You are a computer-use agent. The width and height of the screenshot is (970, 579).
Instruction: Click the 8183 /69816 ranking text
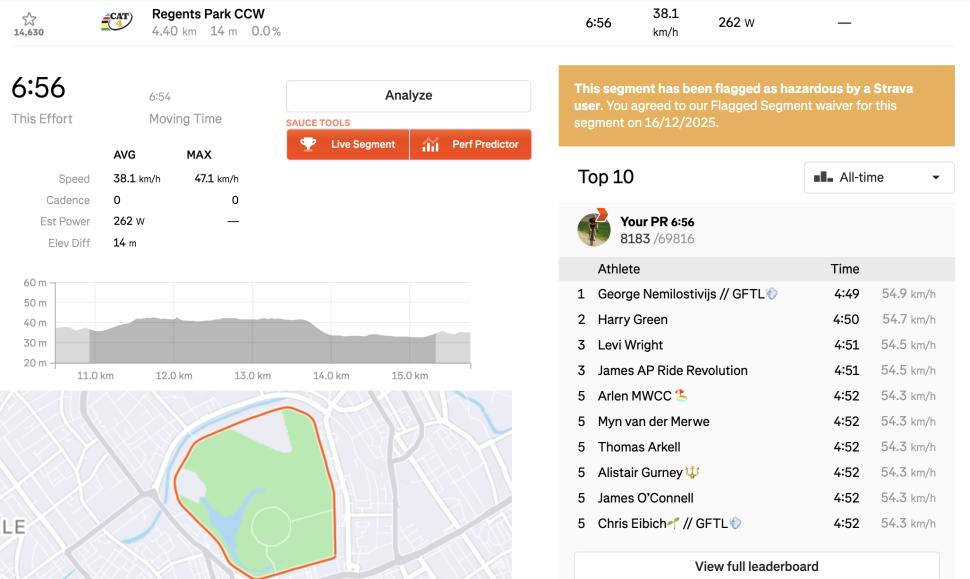(x=657, y=239)
